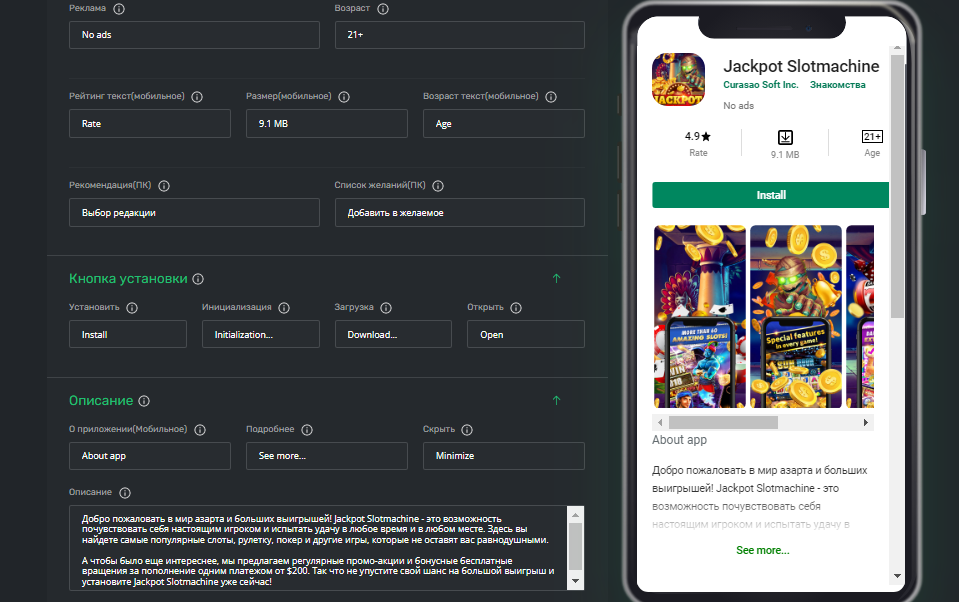Click the textarea scrollbar down arrow
The height and width of the screenshot is (602, 959).
pyautogui.click(x=576, y=581)
